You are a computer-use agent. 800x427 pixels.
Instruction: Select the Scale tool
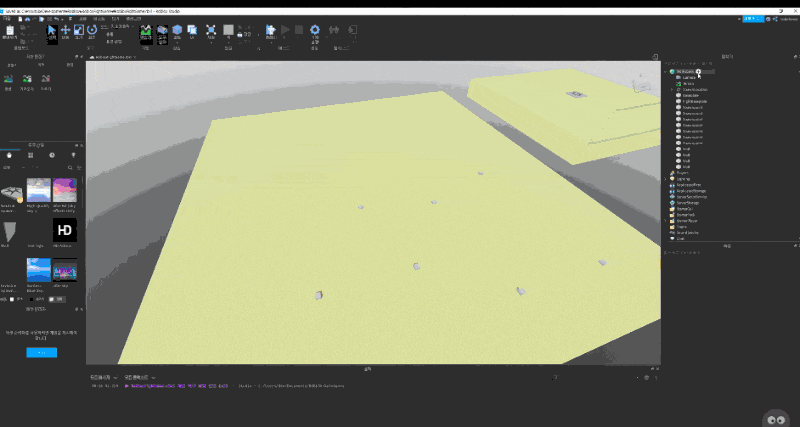pos(79,30)
